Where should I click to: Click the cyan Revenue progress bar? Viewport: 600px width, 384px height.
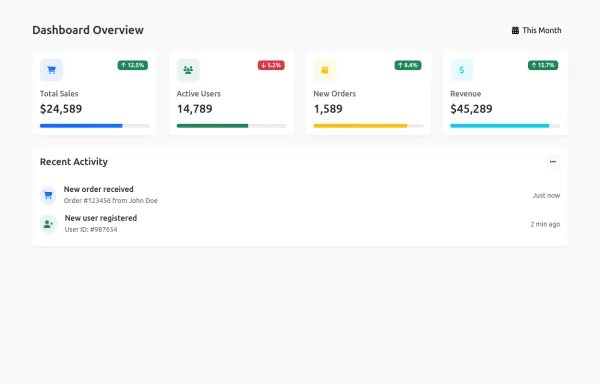pyautogui.click(x=505, y=126)
